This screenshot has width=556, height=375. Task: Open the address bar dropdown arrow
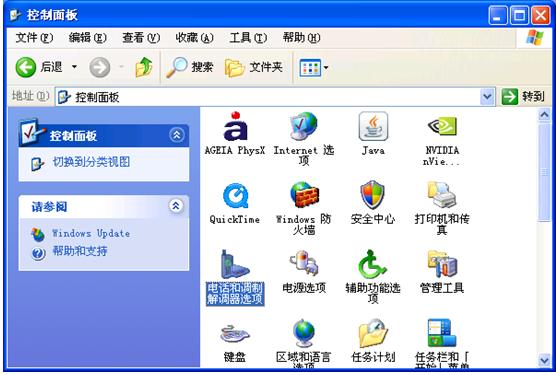pyautogui.click(x=488, y=96)
